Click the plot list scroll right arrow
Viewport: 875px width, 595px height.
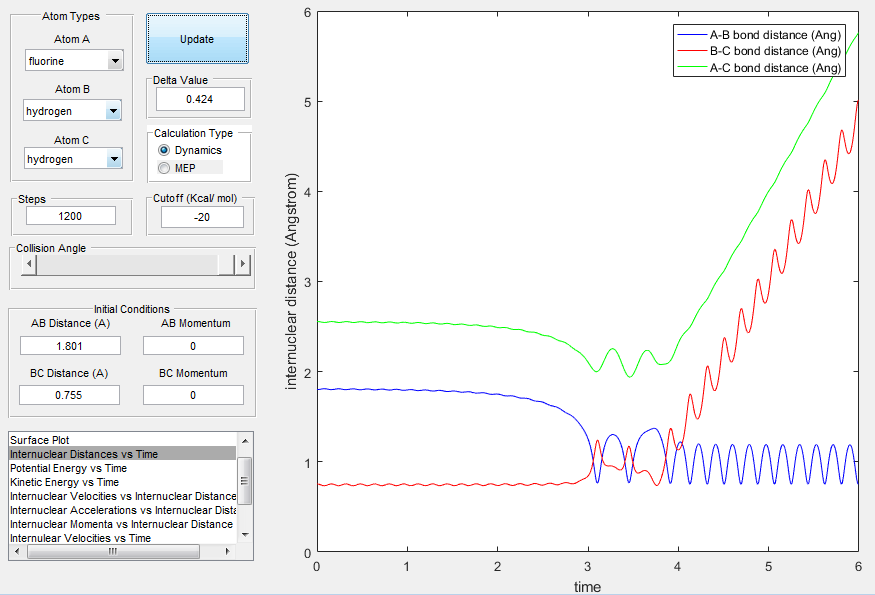pos(227,551)
